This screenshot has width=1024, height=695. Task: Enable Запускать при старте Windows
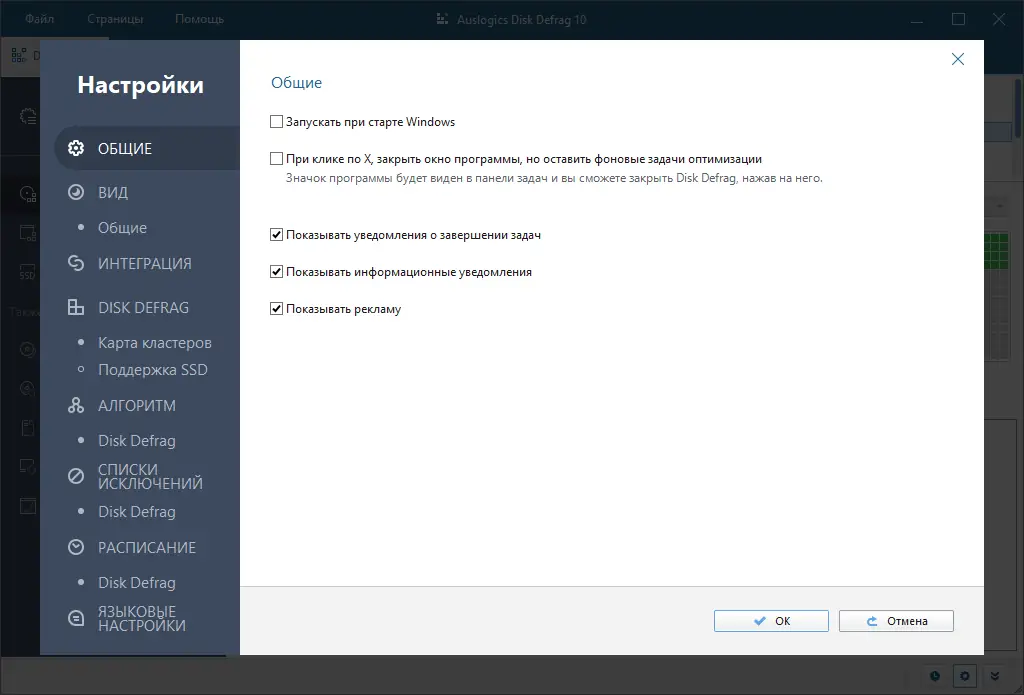(x=276, y=121)
